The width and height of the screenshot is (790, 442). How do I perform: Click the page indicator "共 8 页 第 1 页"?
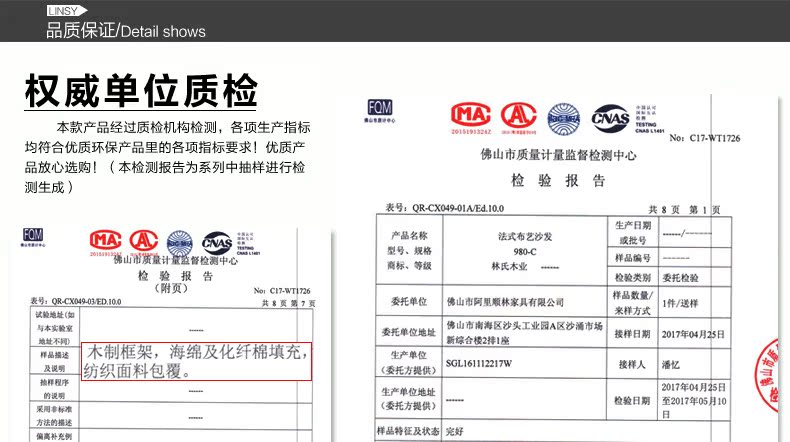point(684,210)
